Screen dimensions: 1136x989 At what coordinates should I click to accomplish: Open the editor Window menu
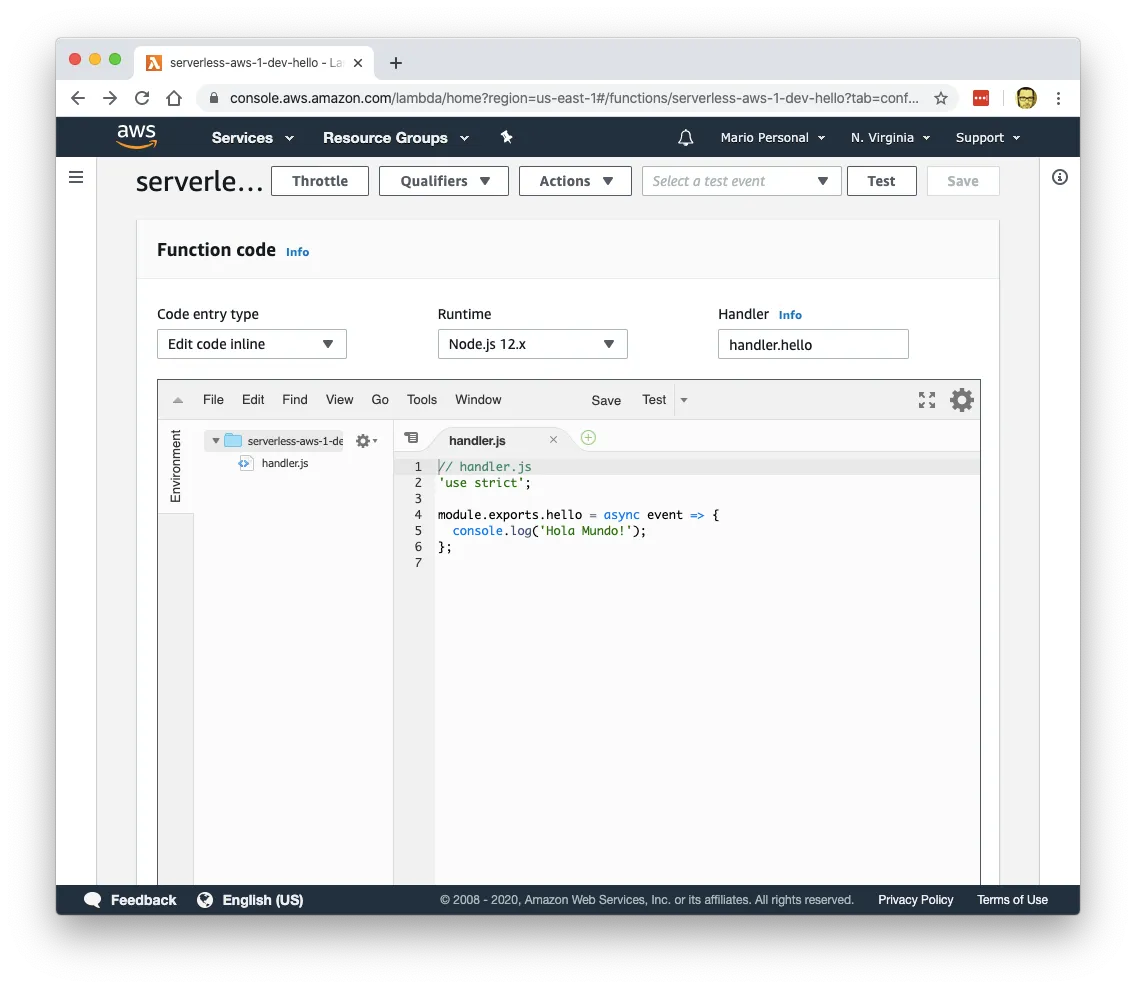(x=478, y=400)
